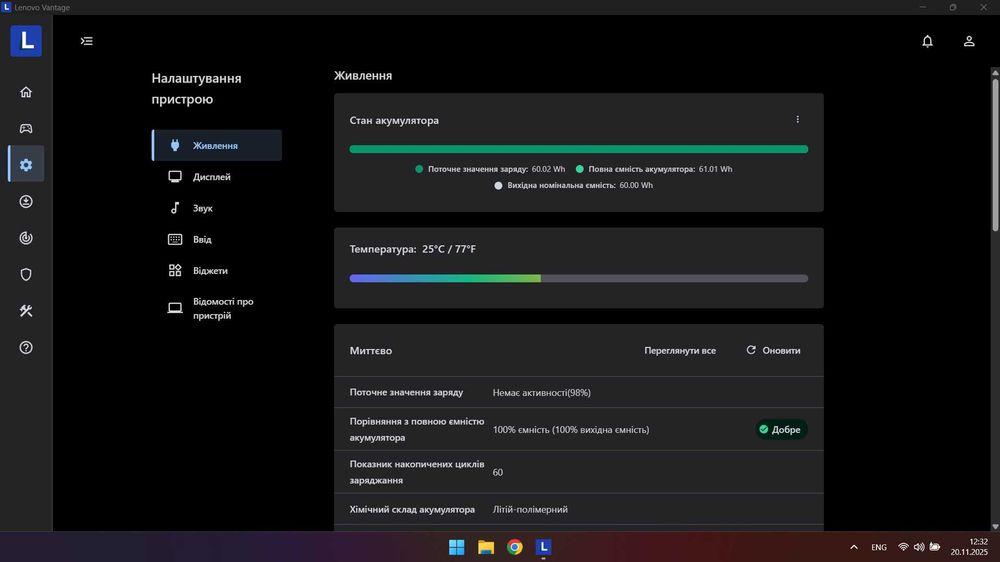
Task: Show hidden tray icons chevron
Action: point(854,547)
